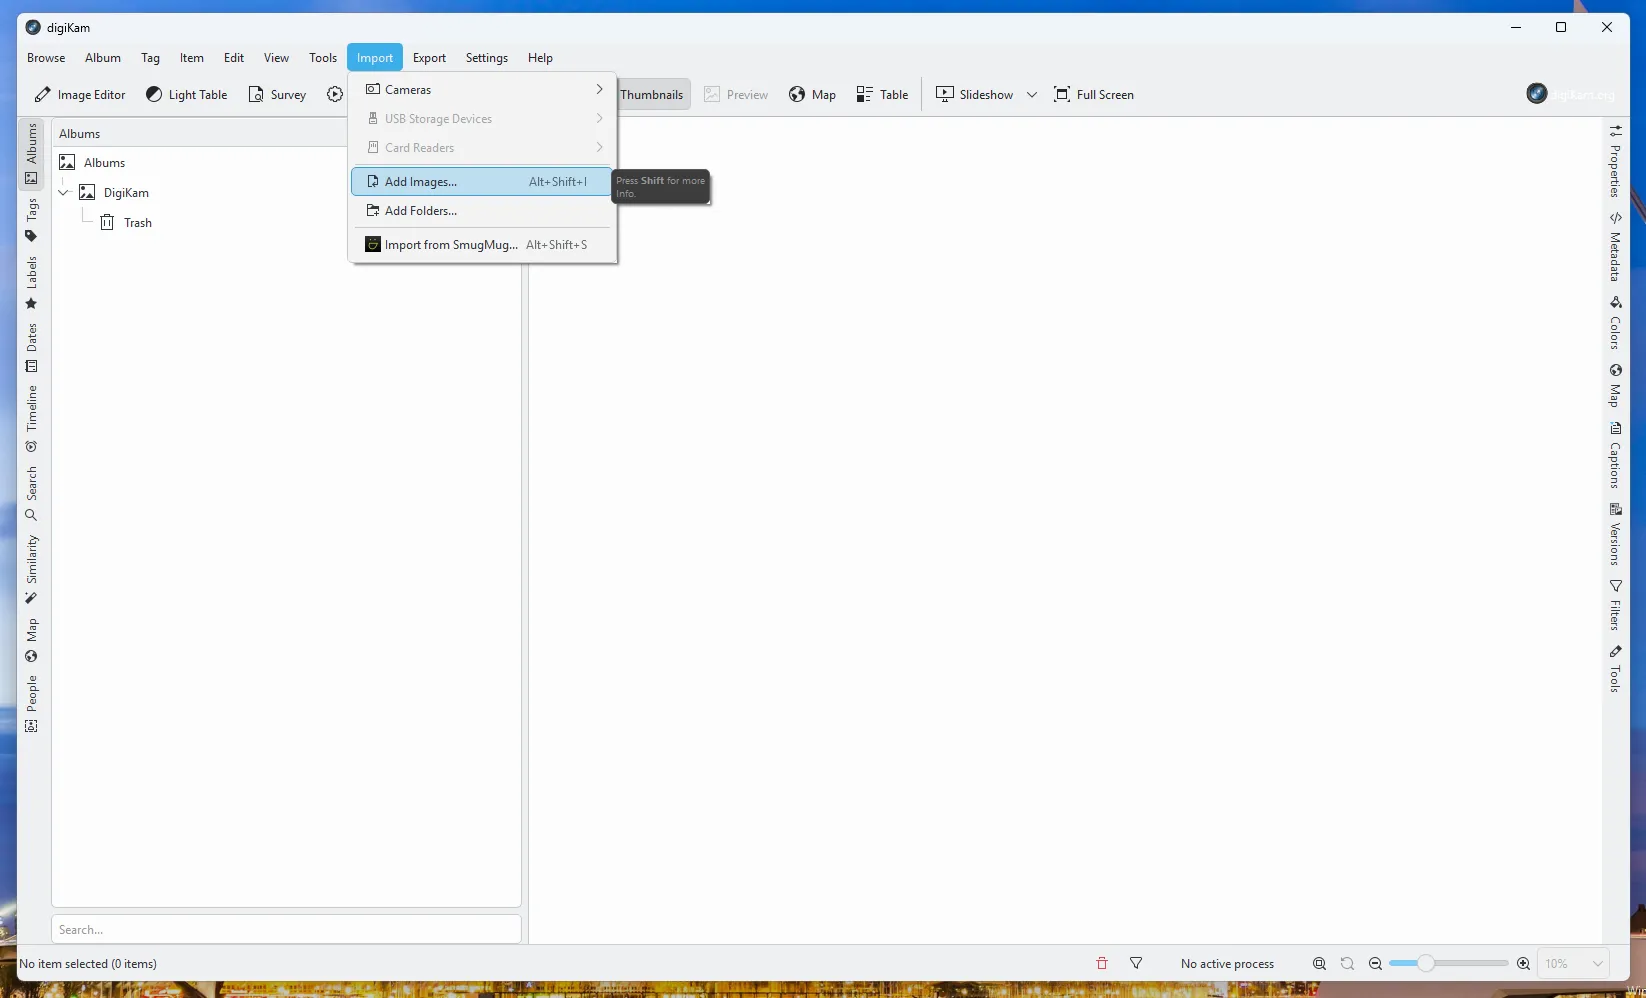The height and width of the screenshot is (998, 1646).
Task: Open the Album menu
Action: 103,58
